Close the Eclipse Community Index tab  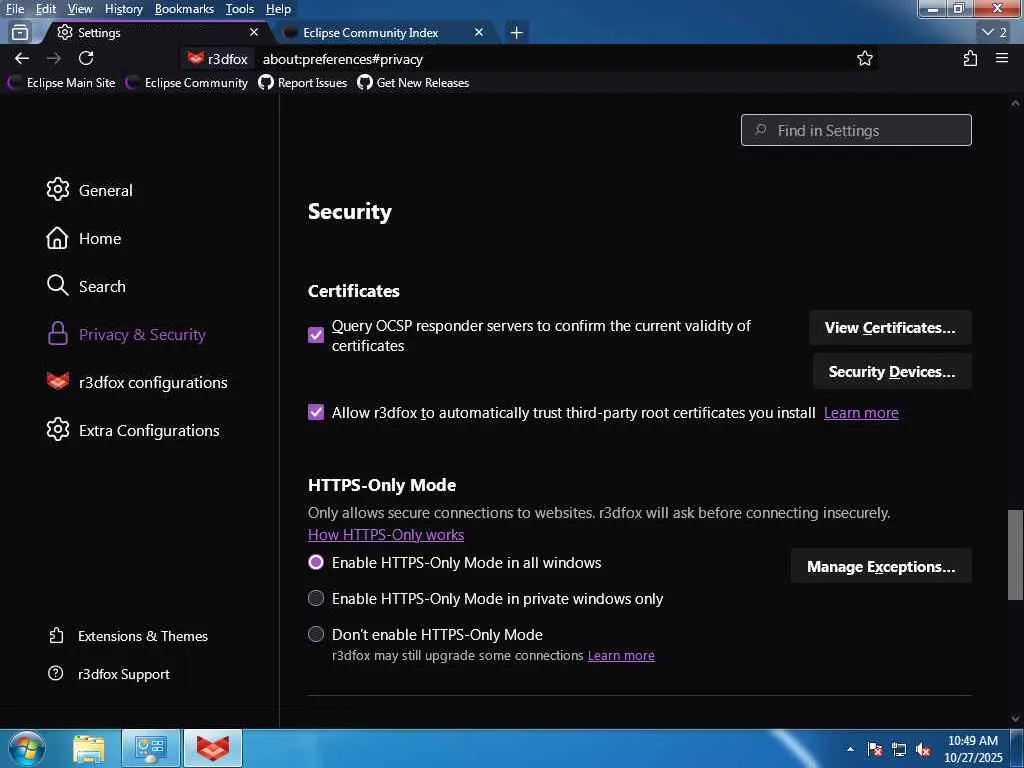[479, 32]
